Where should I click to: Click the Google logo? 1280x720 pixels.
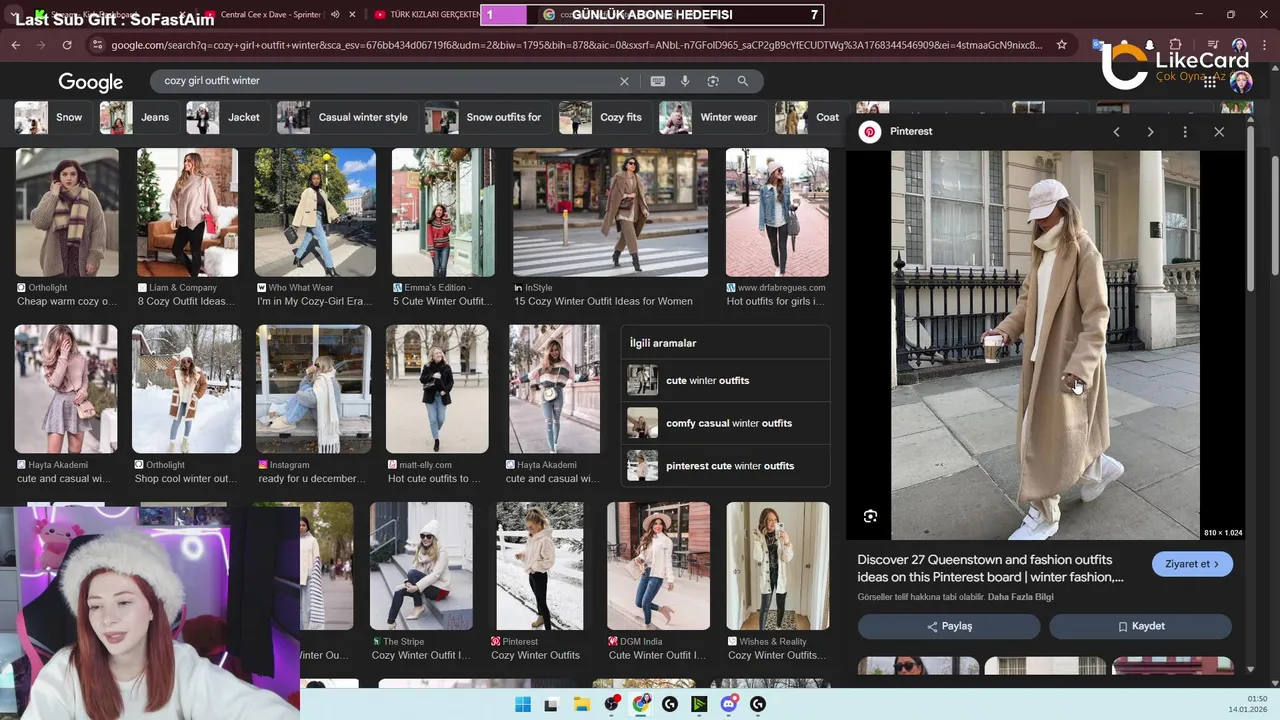click(91, 82)
